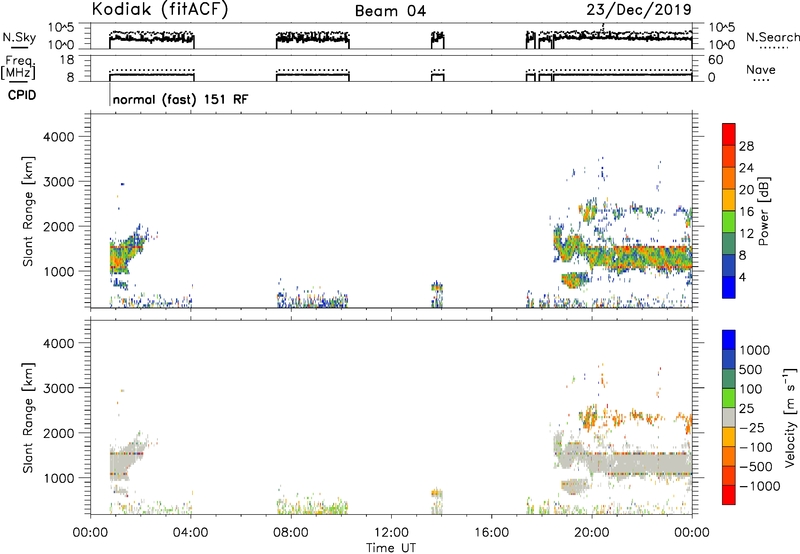Click the '20:00' time axis tick label

point(592,533)
